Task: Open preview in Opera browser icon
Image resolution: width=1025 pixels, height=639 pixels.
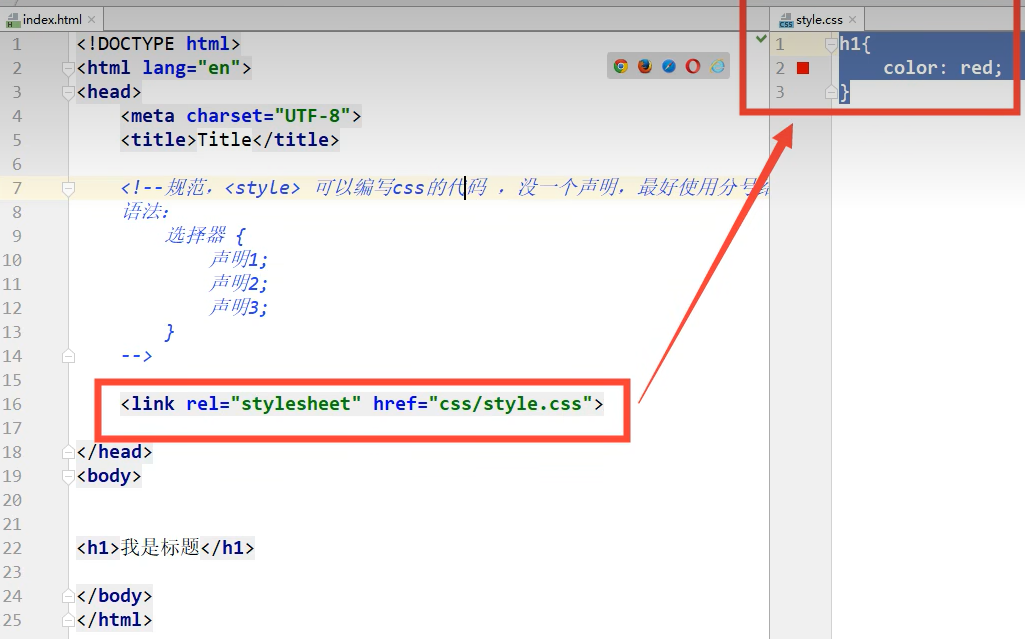Action: tap(693, 66)
